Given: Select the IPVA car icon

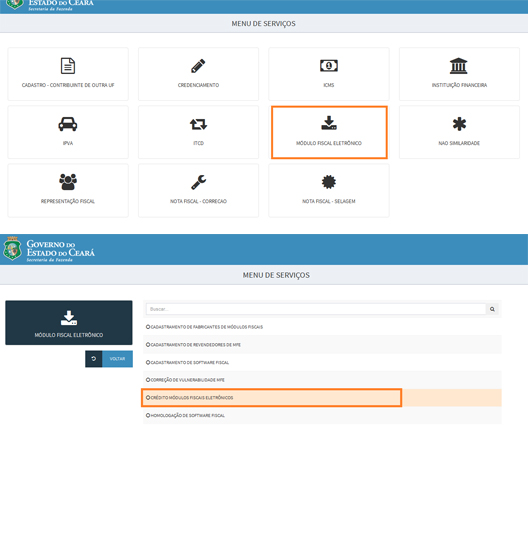Looking at the screenshot, I should (x=68, y=124).
